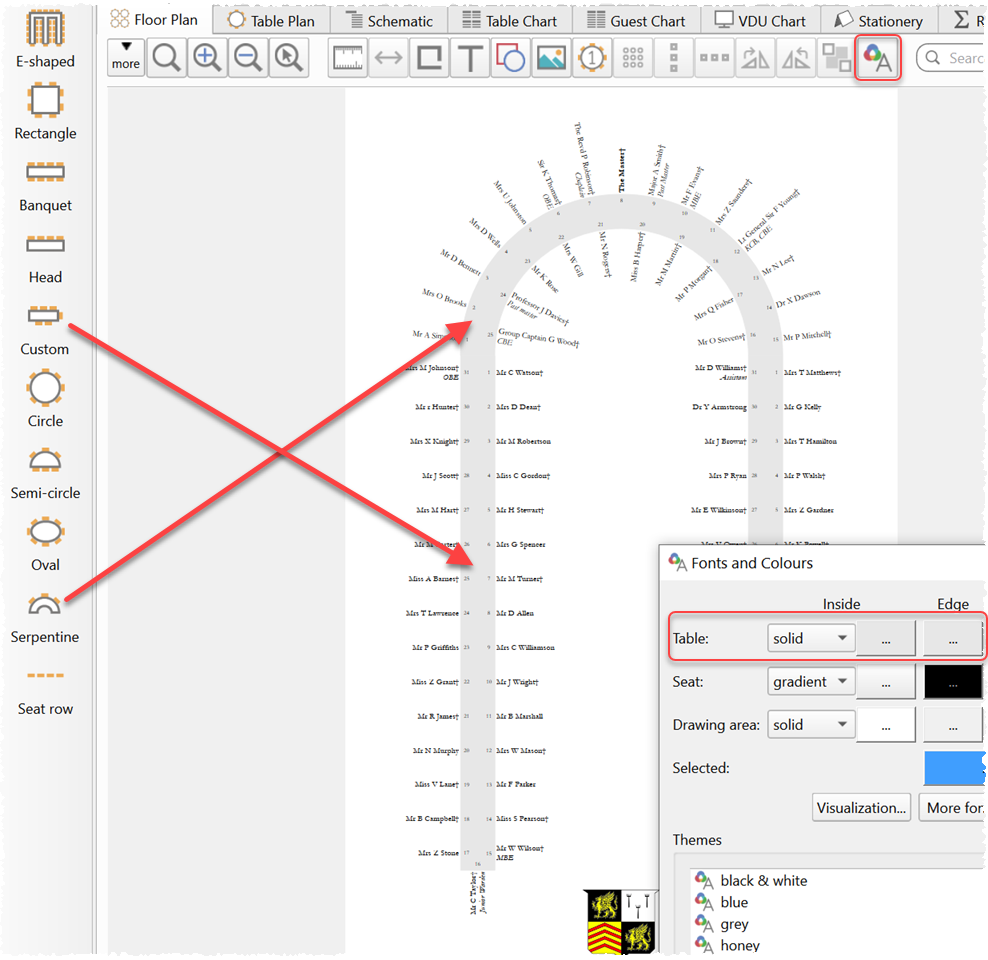Select the text tool icon
This screenshot has height=960, width=988.
point(469,59)
